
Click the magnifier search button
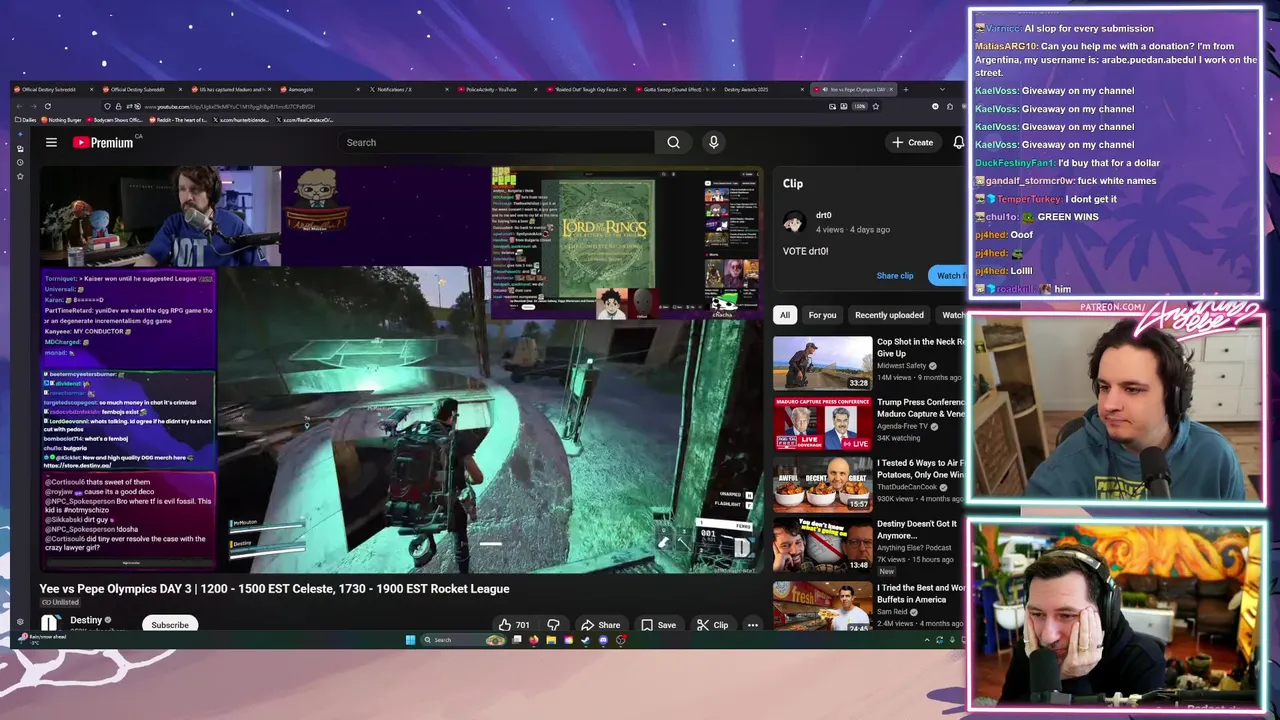pos(673,142)
